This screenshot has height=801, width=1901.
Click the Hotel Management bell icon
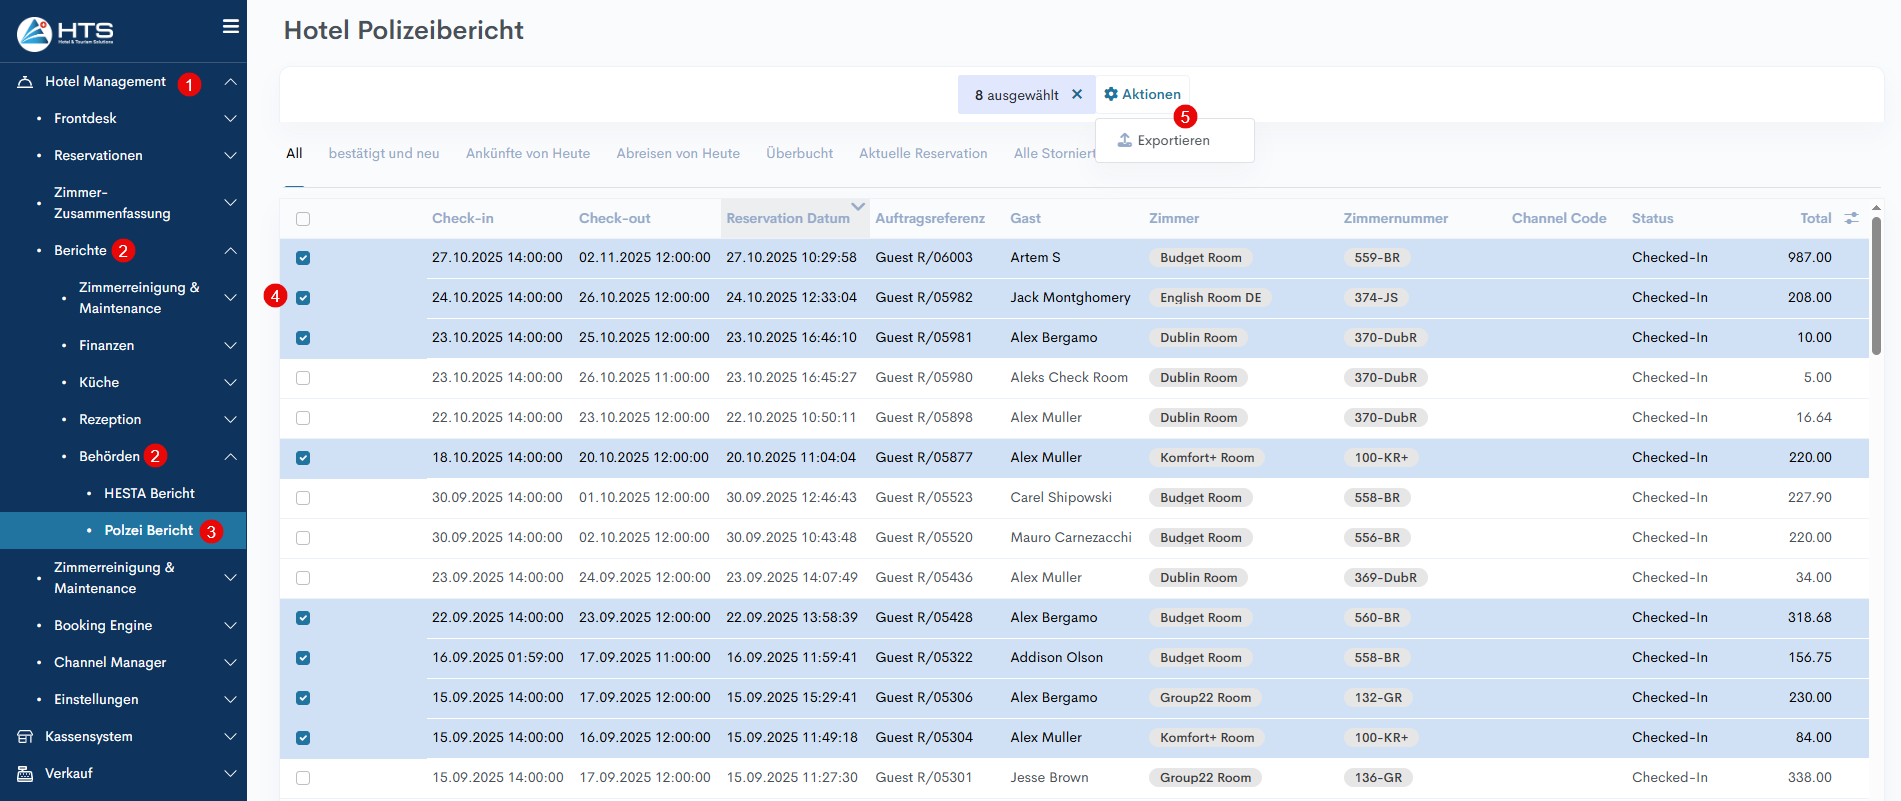point(25,82)
